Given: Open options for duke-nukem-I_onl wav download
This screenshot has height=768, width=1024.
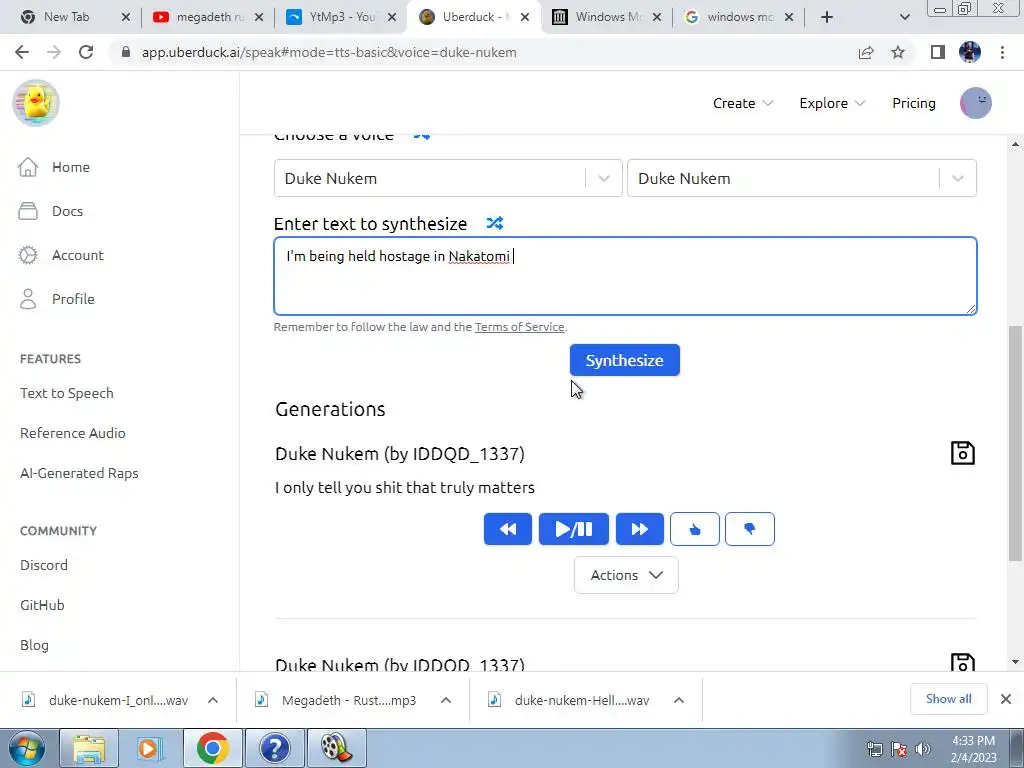Looking at the screenshot, I should (x=213, y=700).
